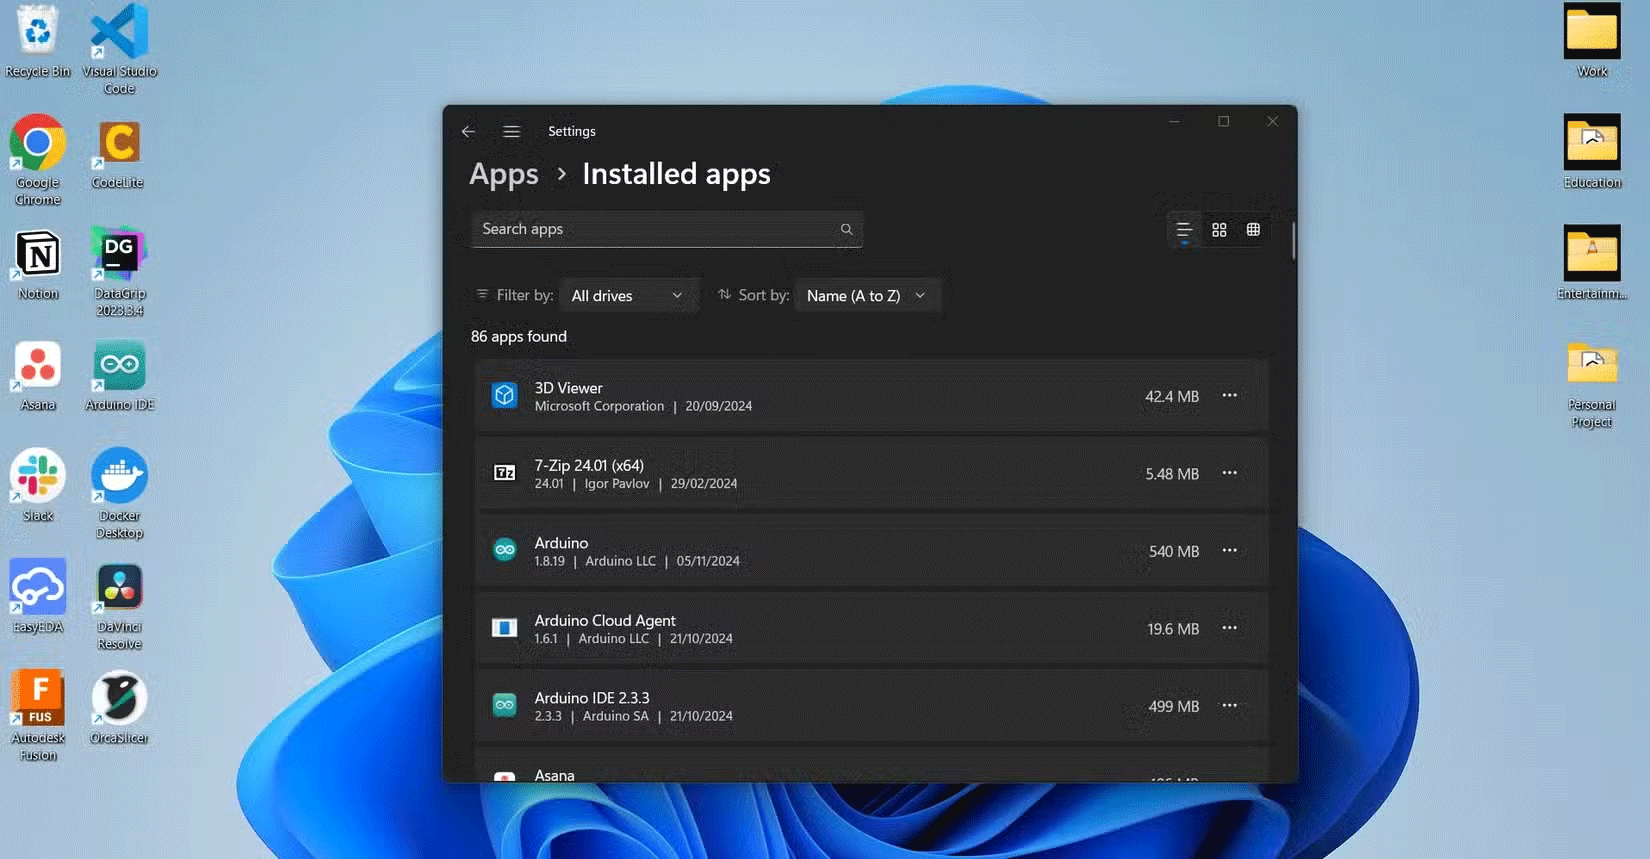Image resolution: width=1650 pixels, height=859 pixels.
Task: Expand the Sort by Name dropdown
Action: coord(866,296)
